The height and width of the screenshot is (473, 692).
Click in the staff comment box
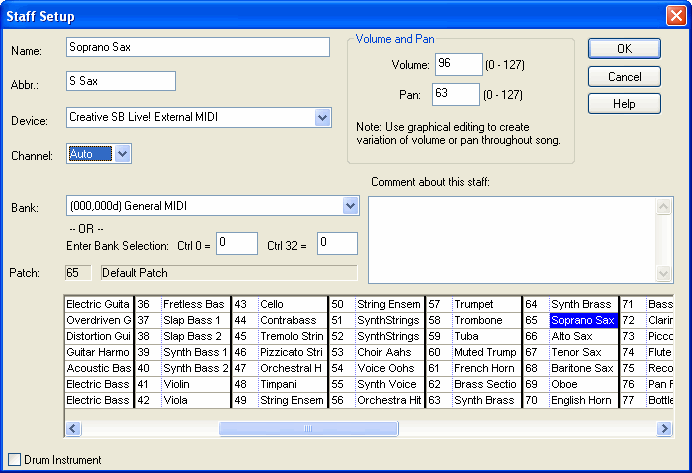tap(511, 238)
